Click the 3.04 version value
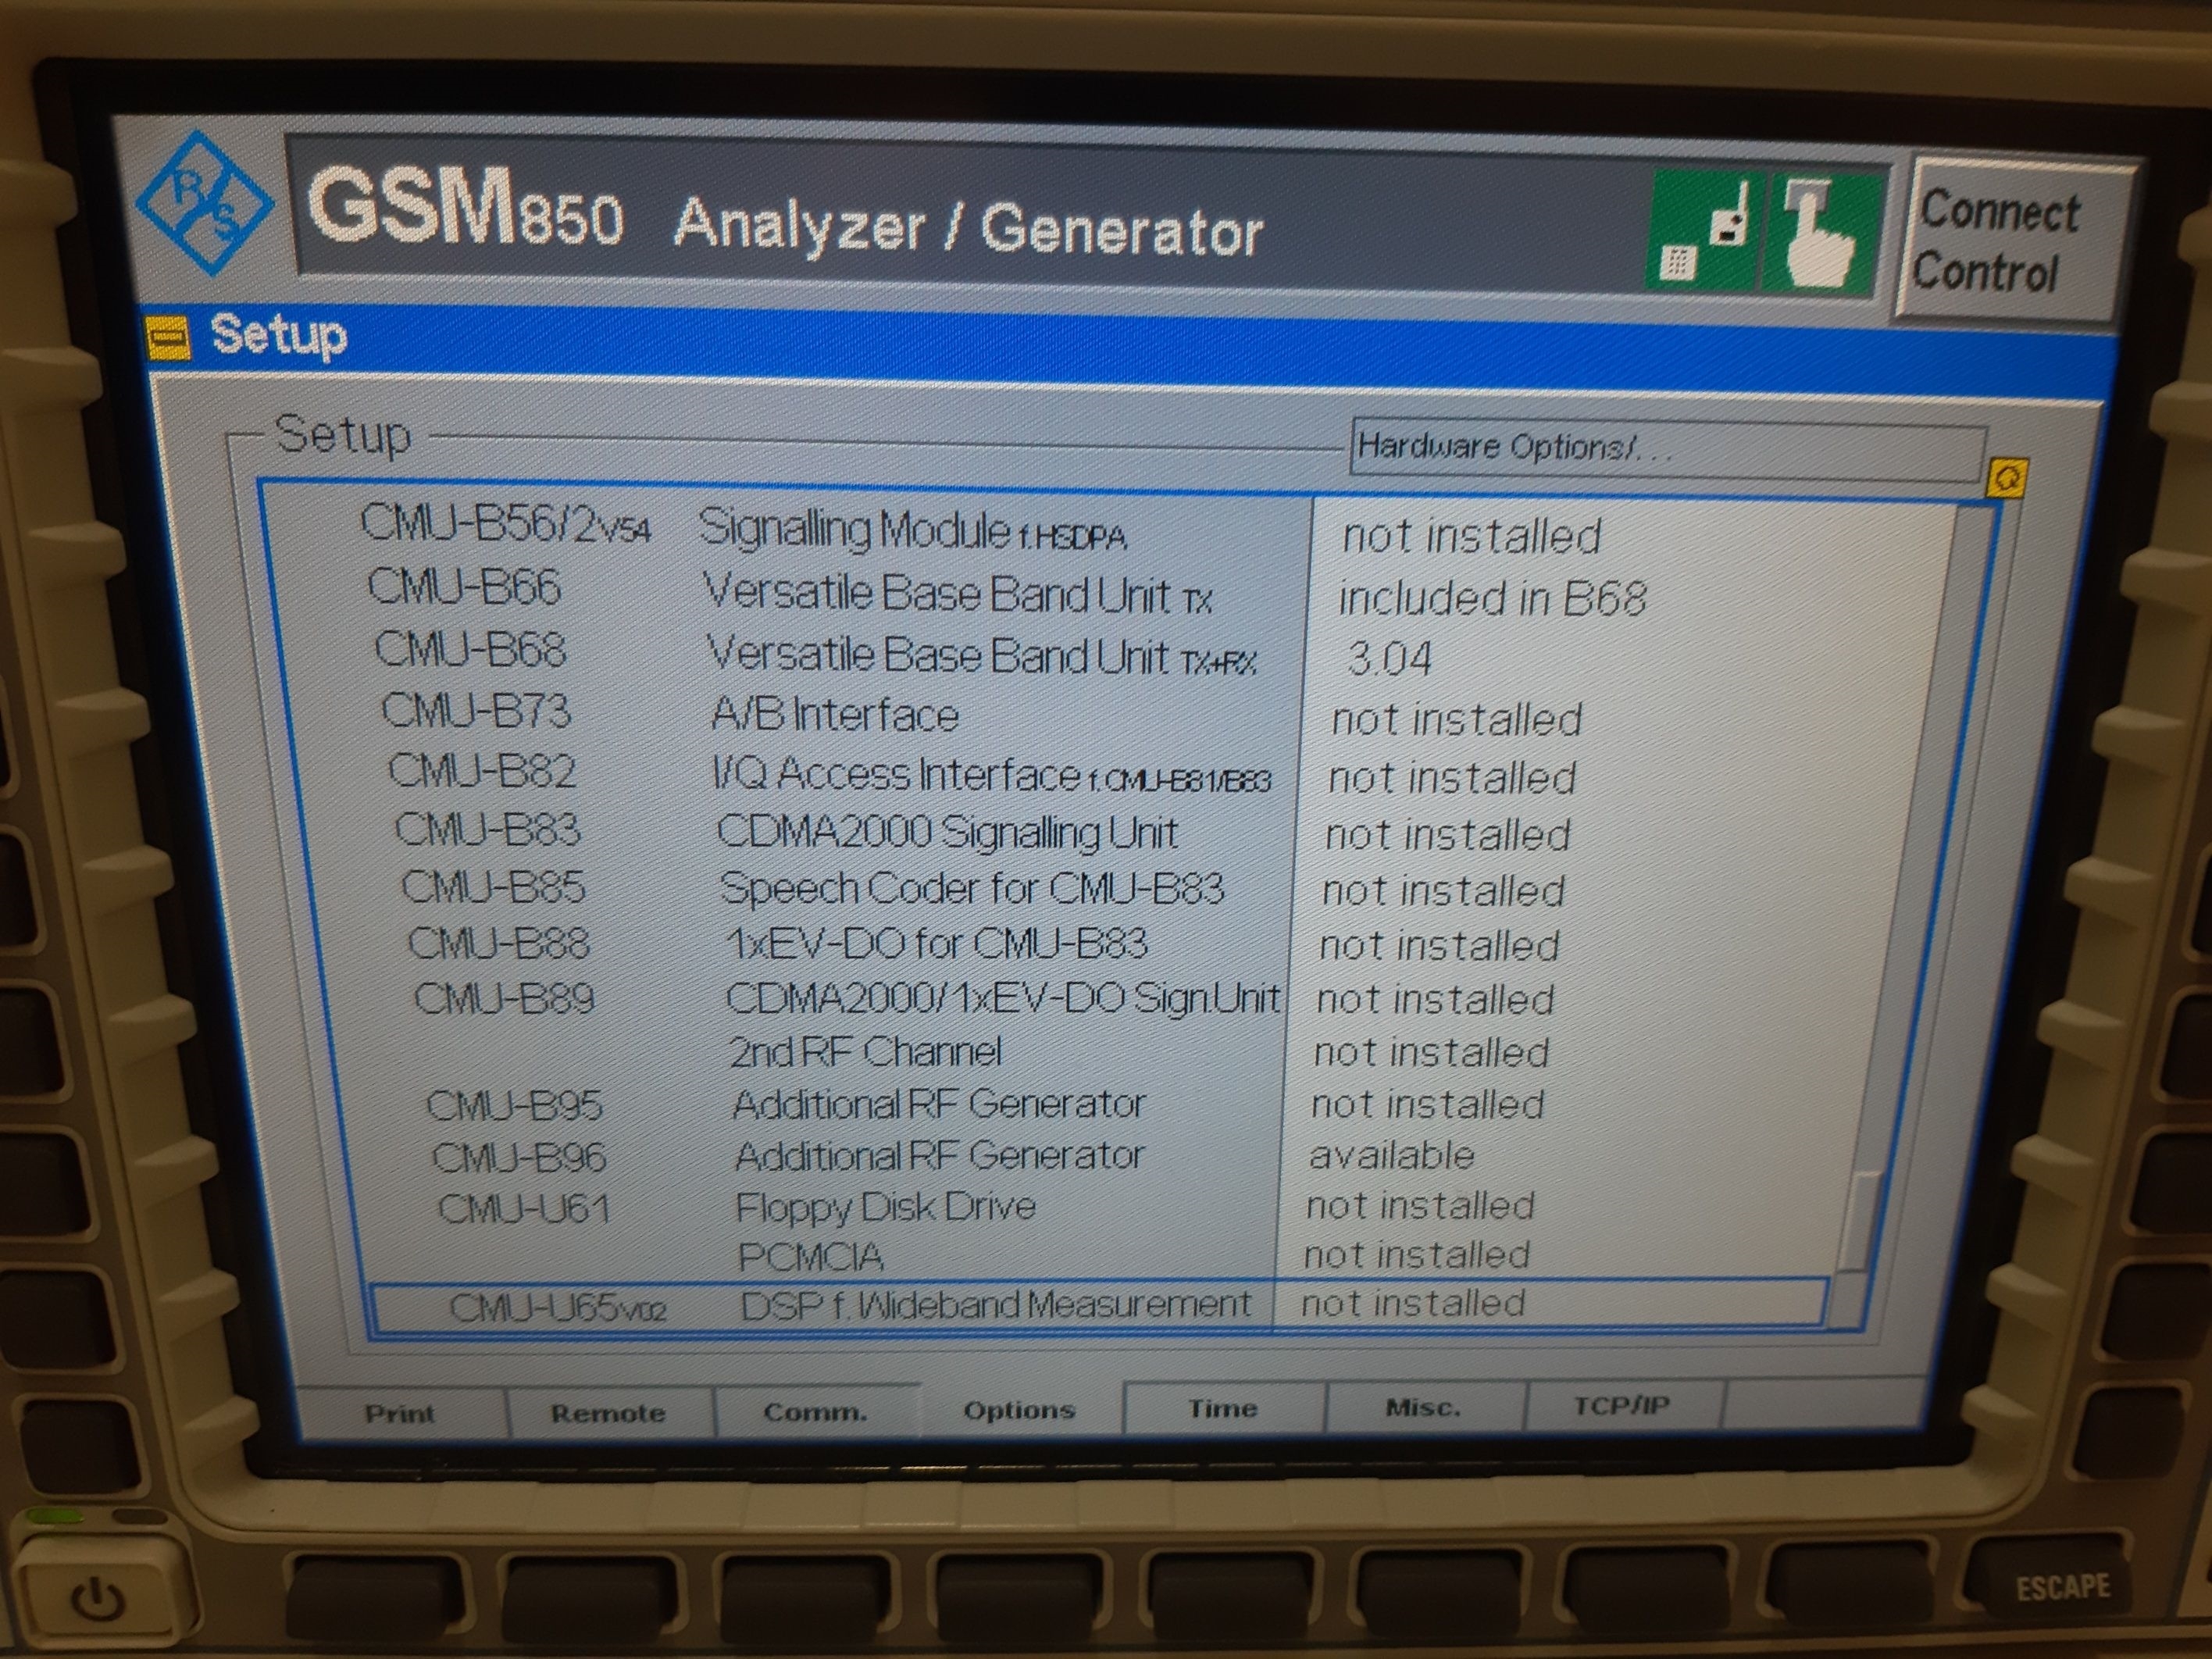 click(1390, 658)
